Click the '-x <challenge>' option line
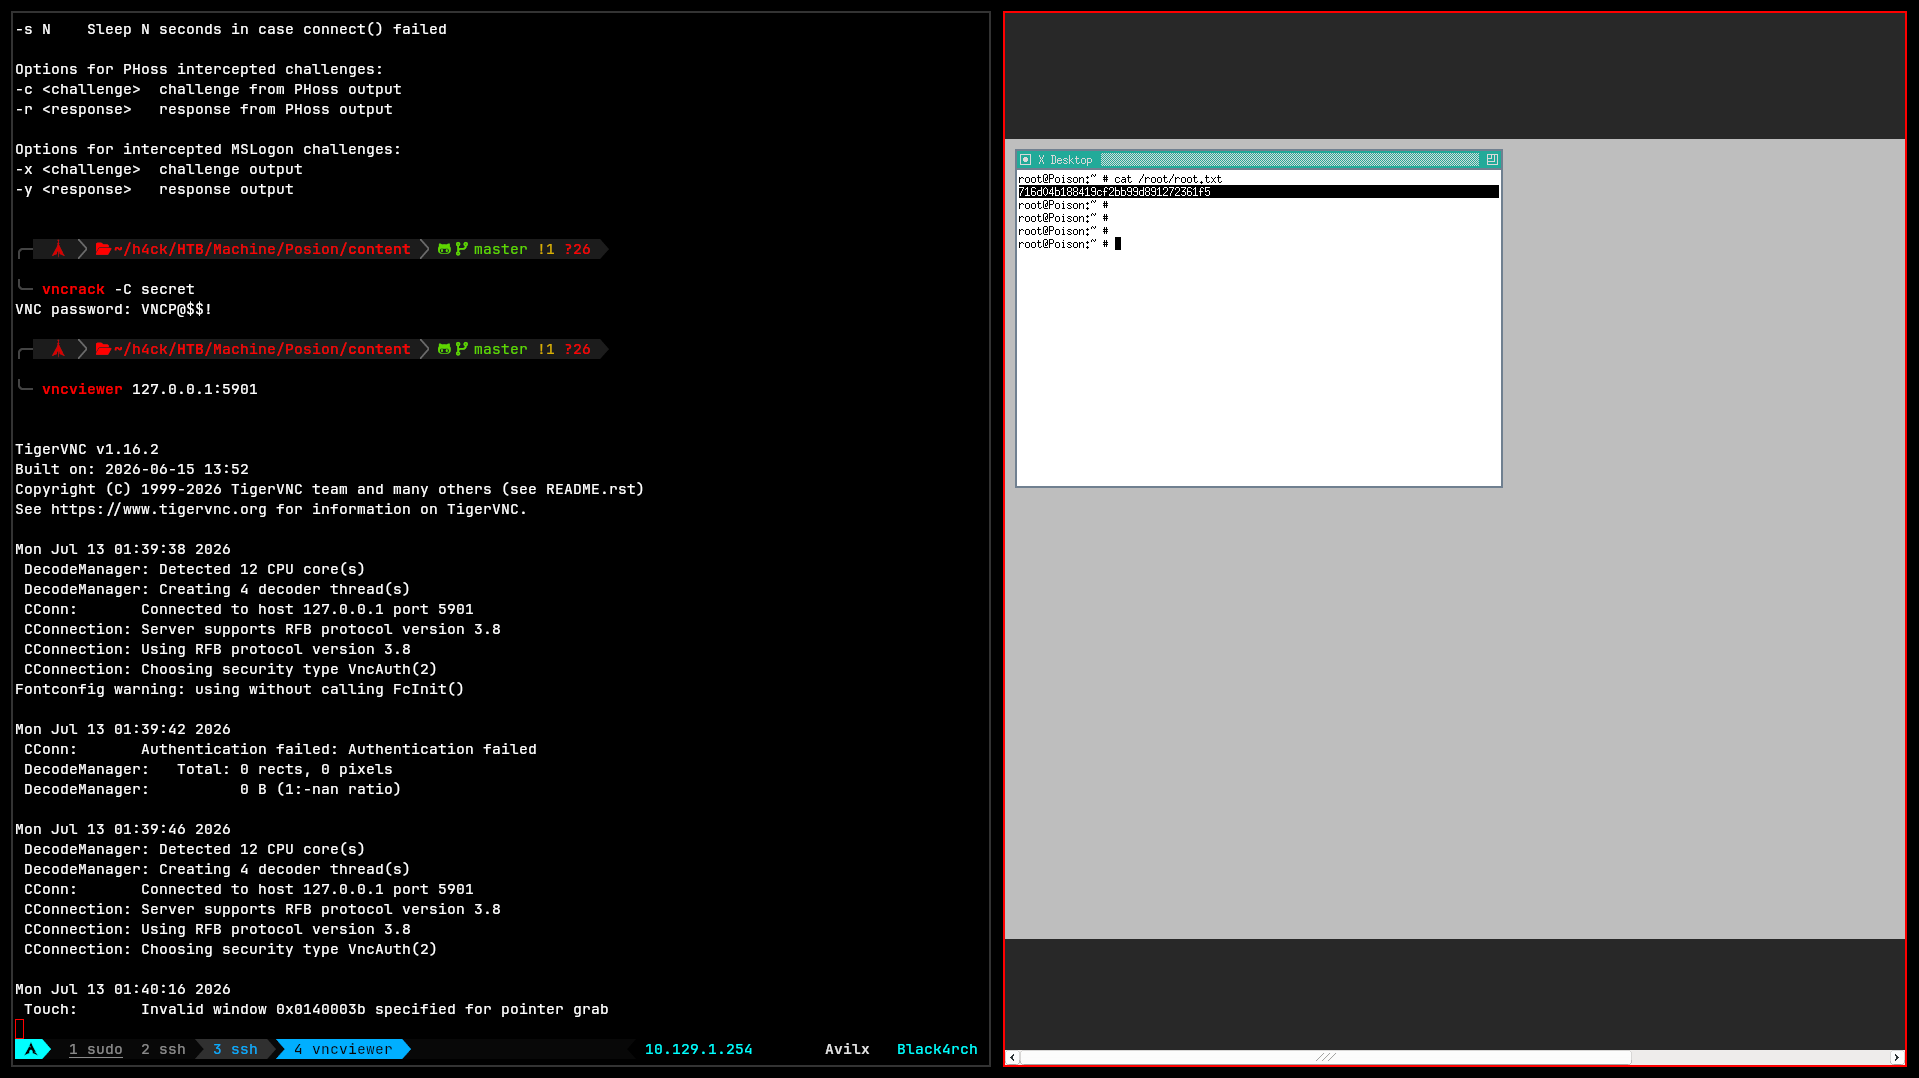The height and width of the screenshot is (1078, 1919). pos(158,169)
